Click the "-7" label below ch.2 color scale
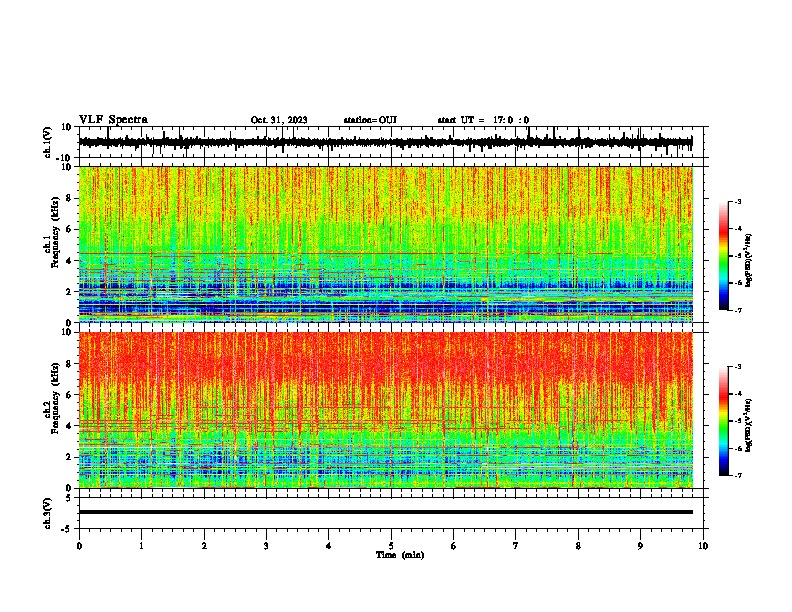792x612 pixels. (x=737, y=475)
